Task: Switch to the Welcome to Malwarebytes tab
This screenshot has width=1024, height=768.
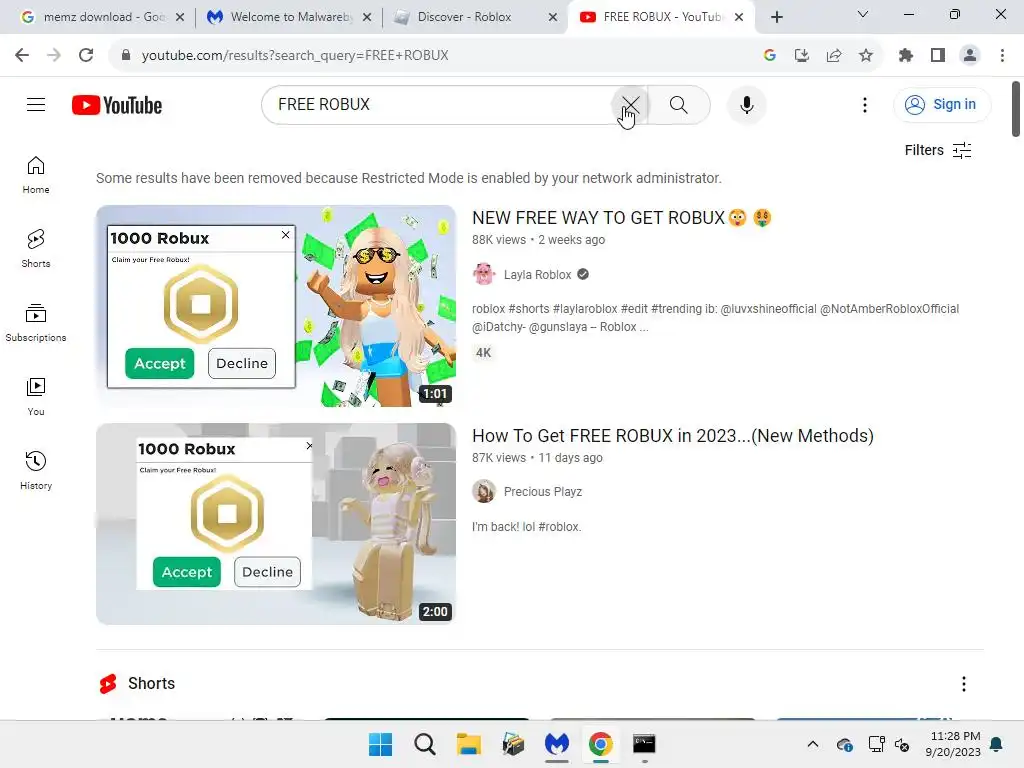Action: point(290,17)
